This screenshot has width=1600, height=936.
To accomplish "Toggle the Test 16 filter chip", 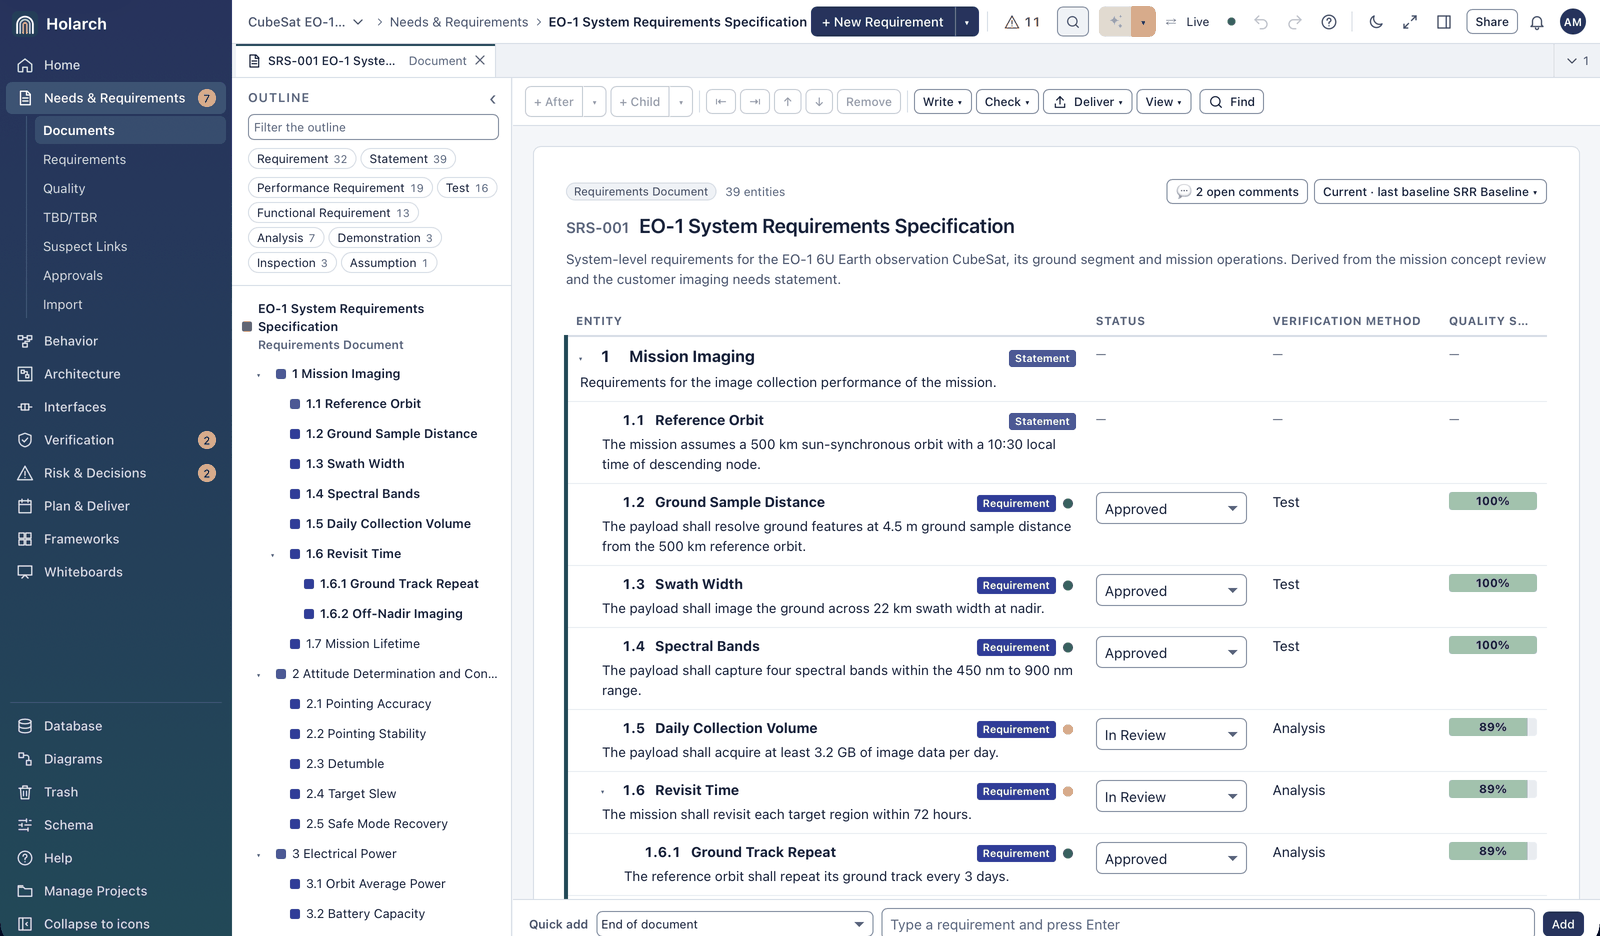I will point(467,188).
